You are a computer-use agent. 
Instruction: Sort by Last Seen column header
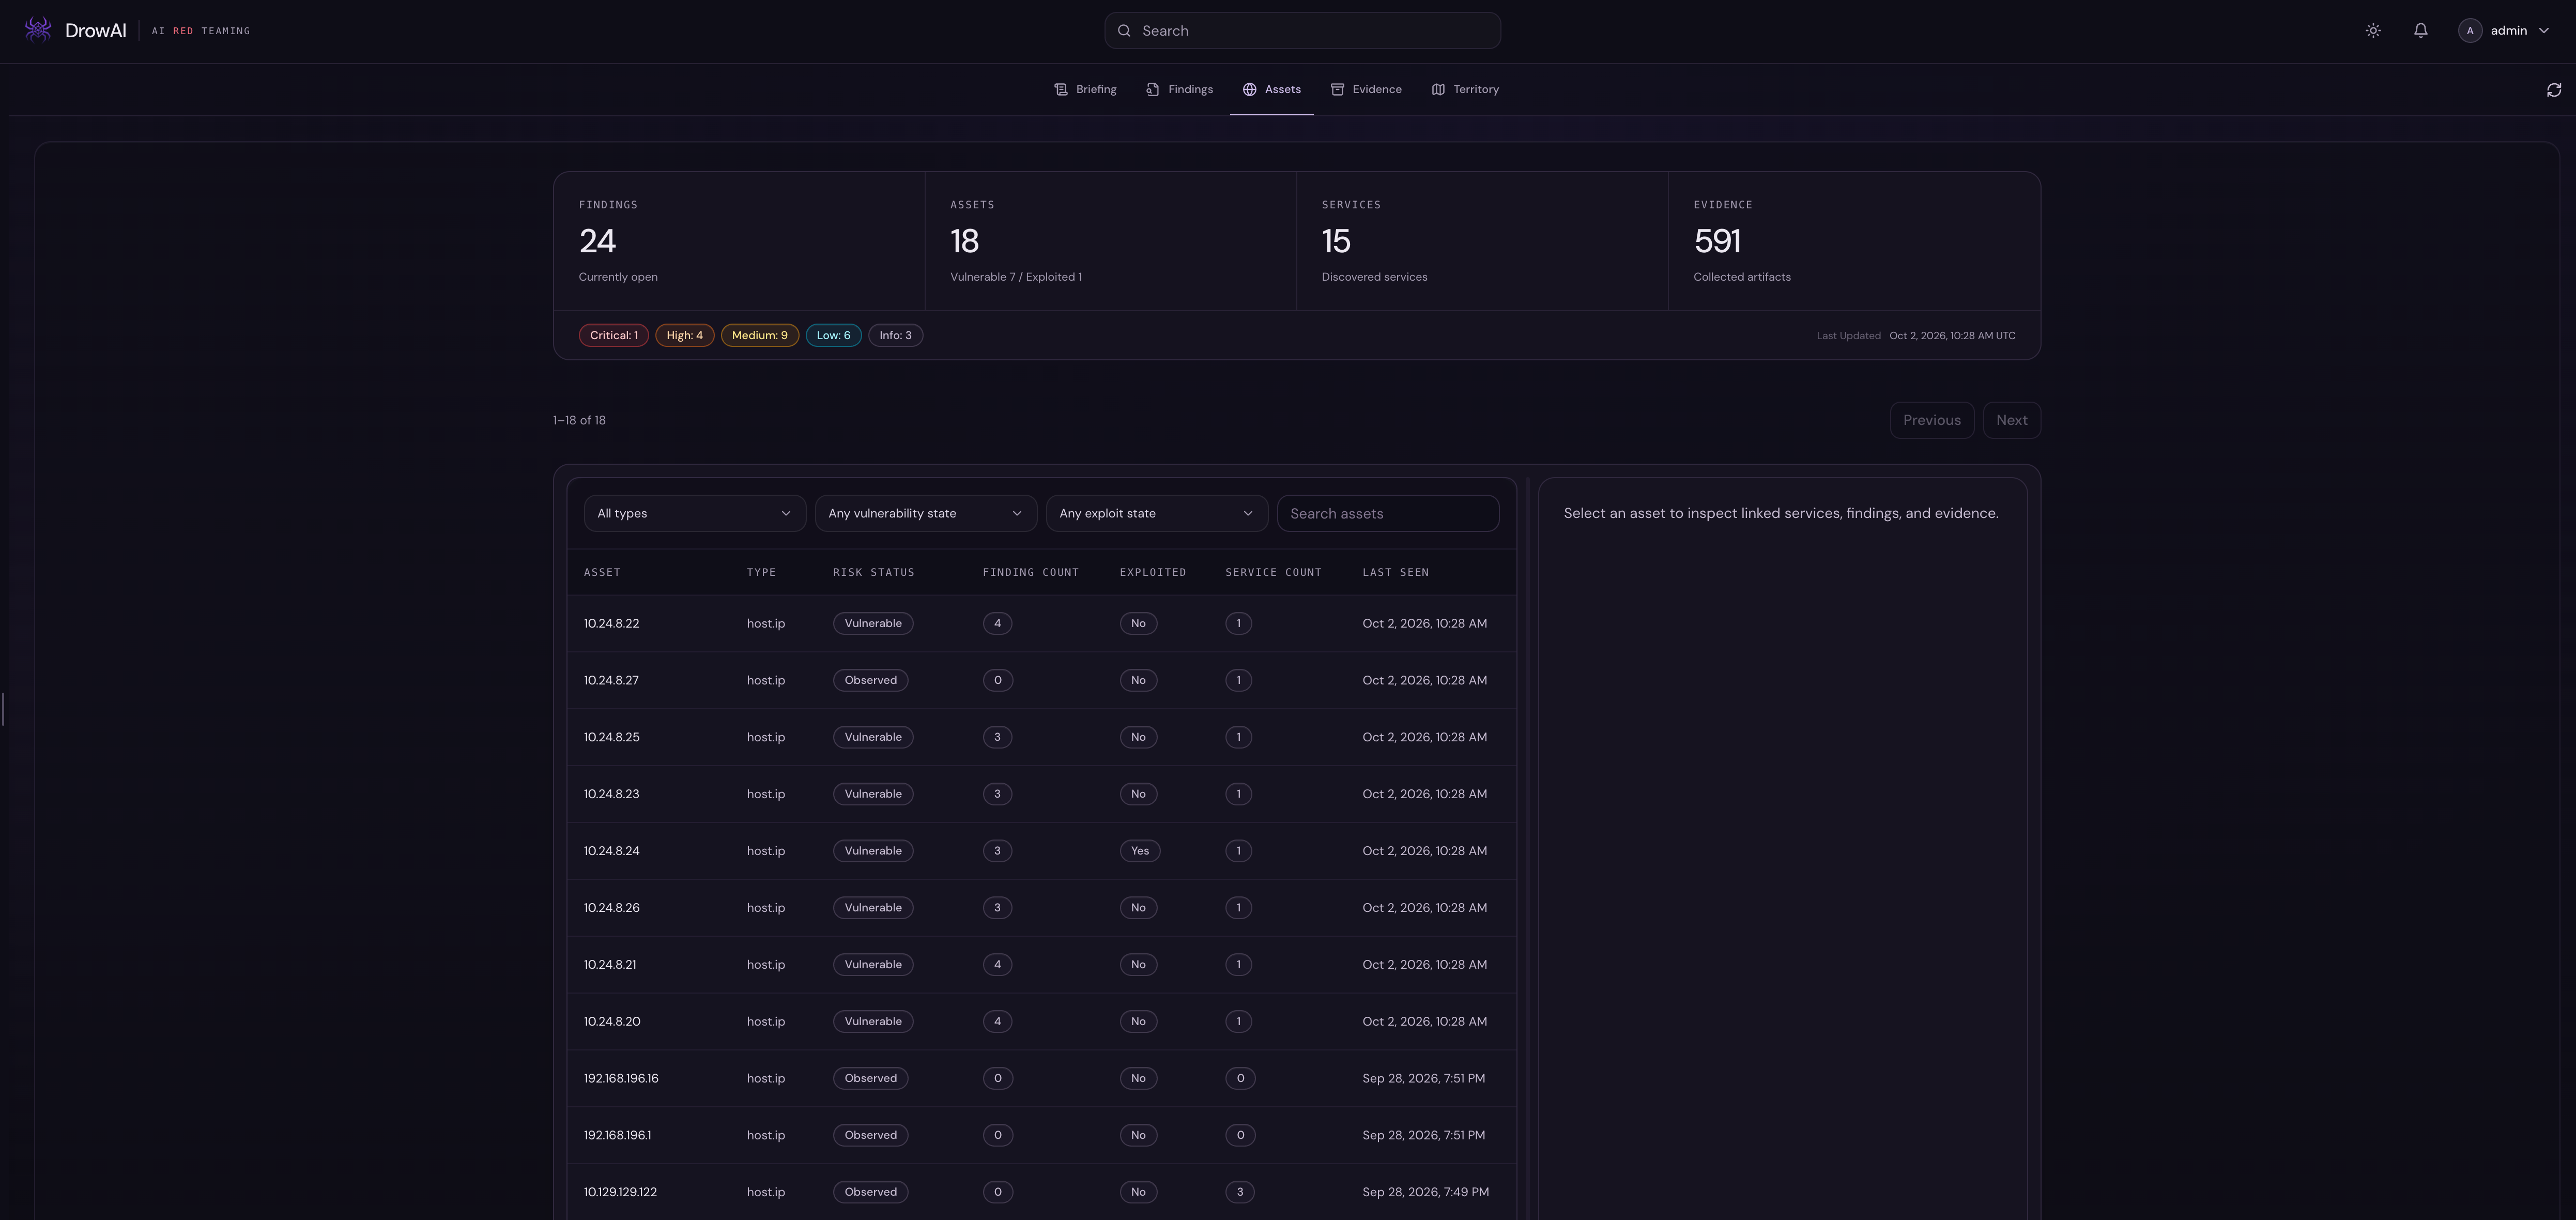pyautogui.click(x=1395, y=572)
